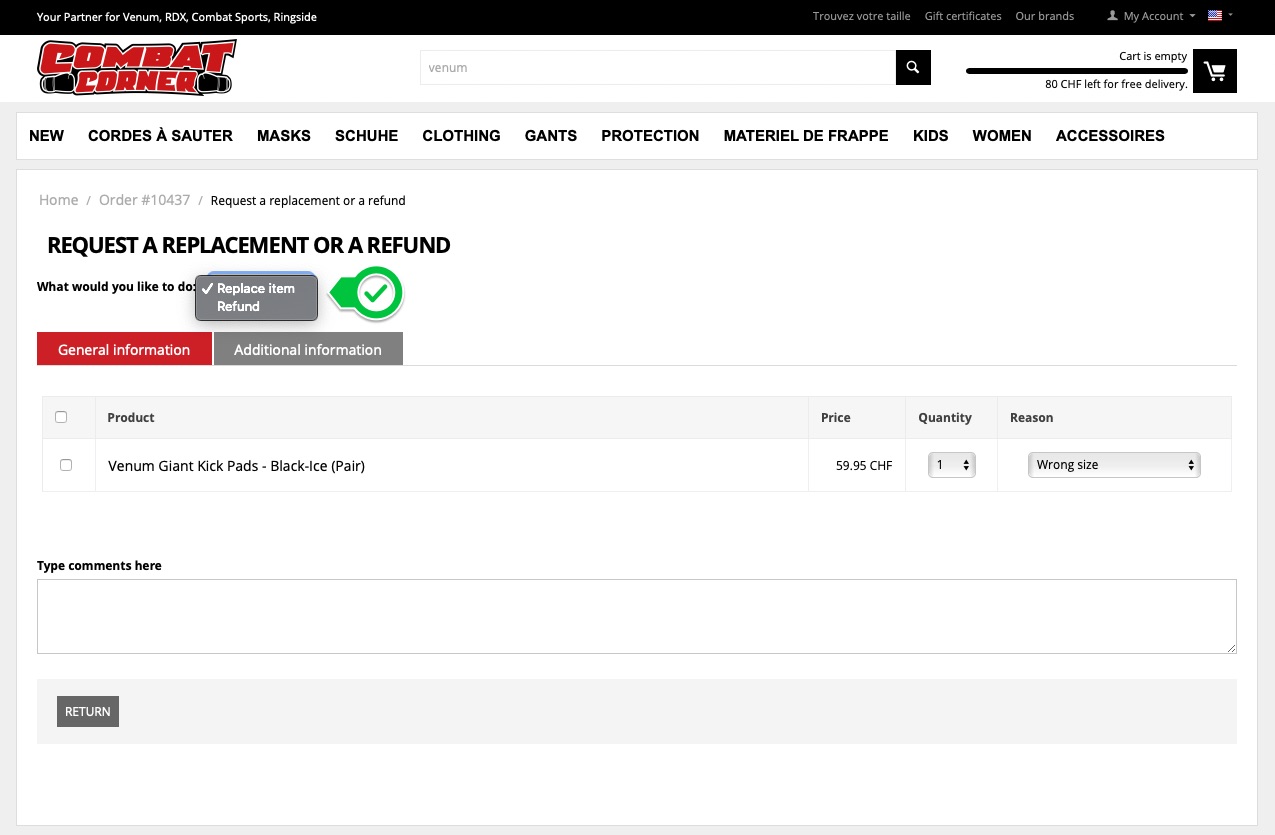The image size is (1275, 835).
Task: Open the PROTECTION category
Action: (650, 136)
